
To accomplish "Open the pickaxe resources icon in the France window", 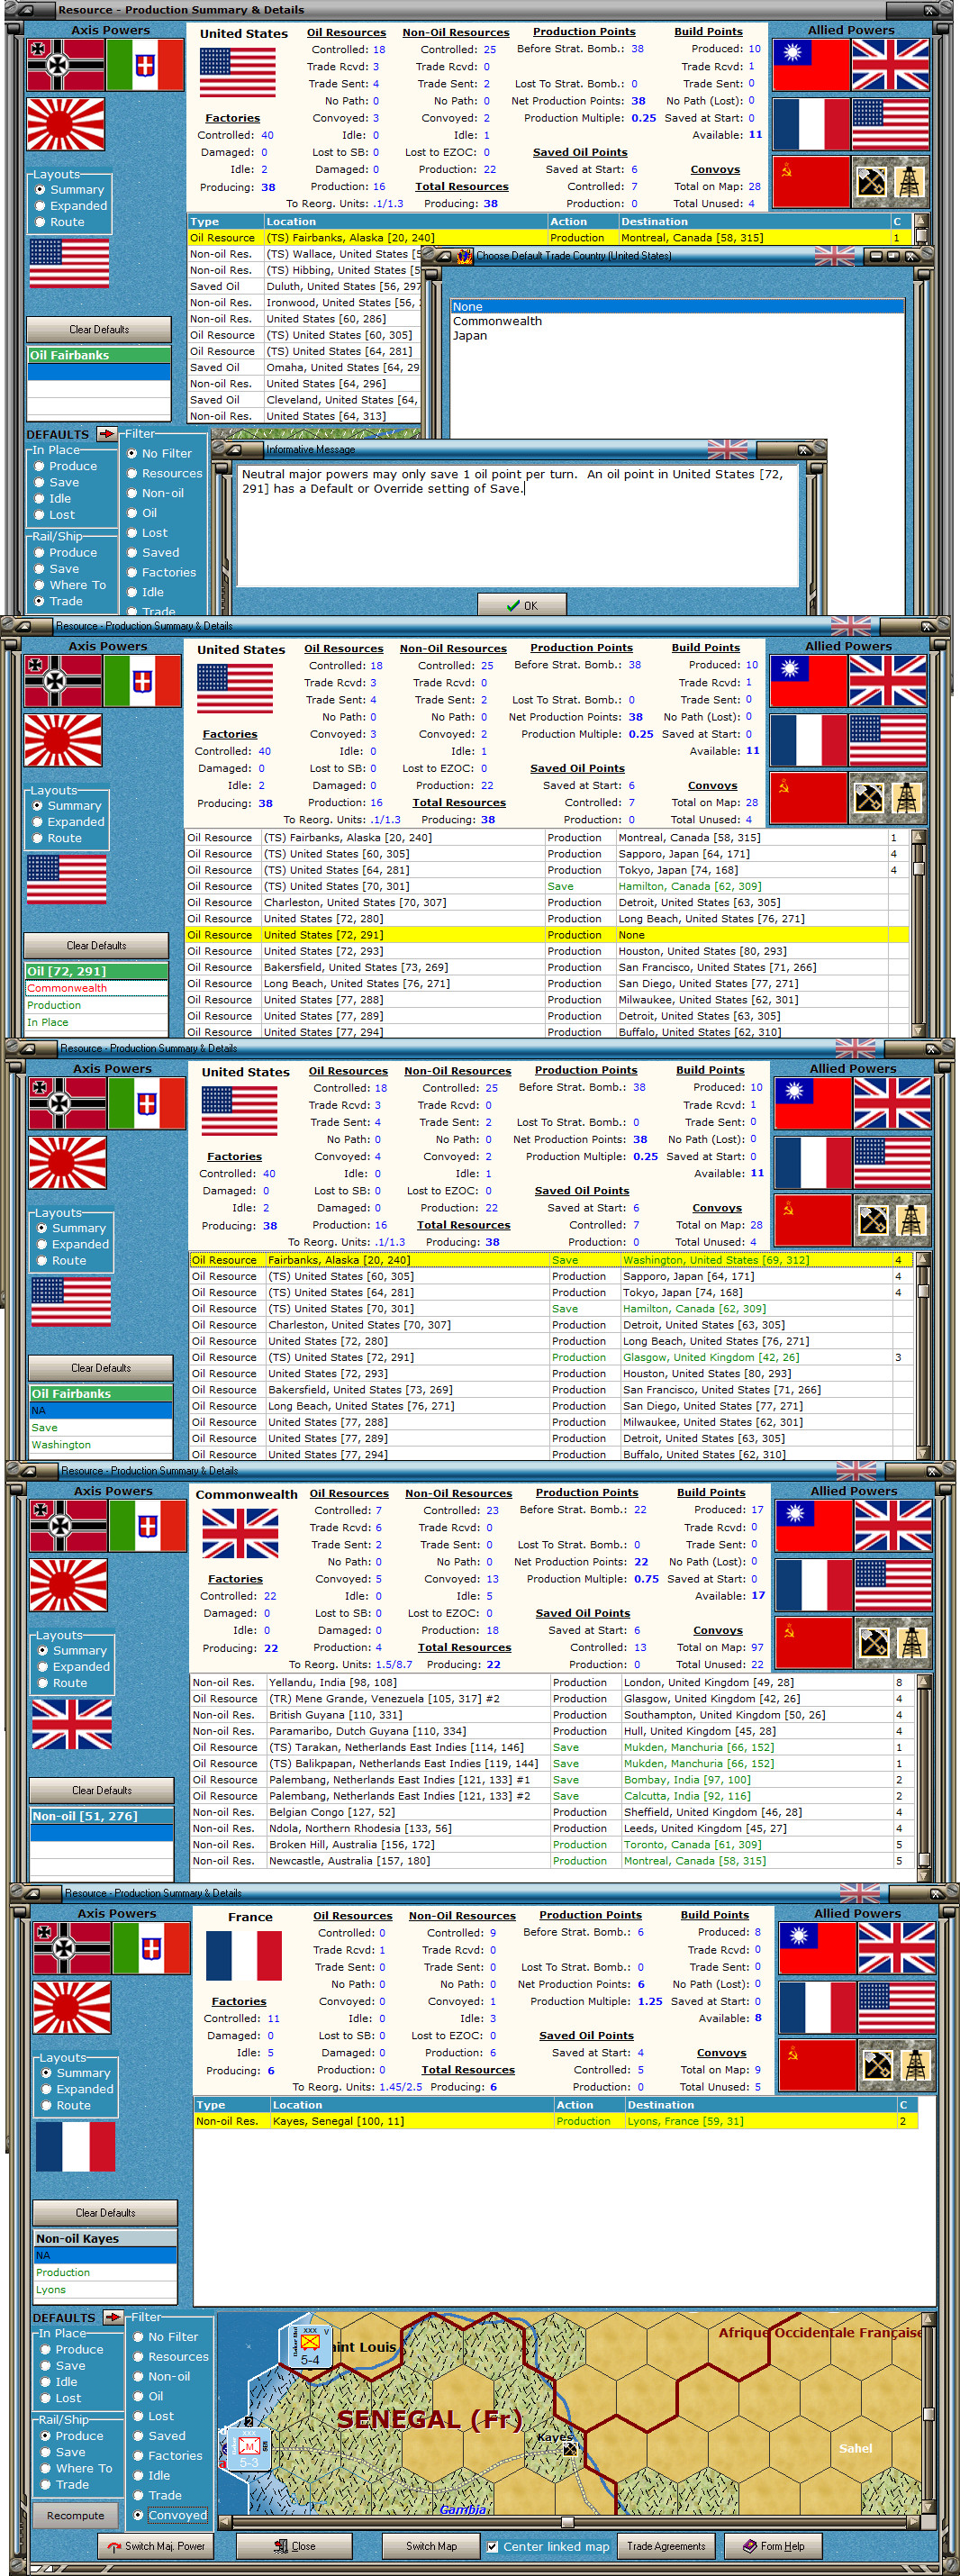I will (x=877, y=2065).
